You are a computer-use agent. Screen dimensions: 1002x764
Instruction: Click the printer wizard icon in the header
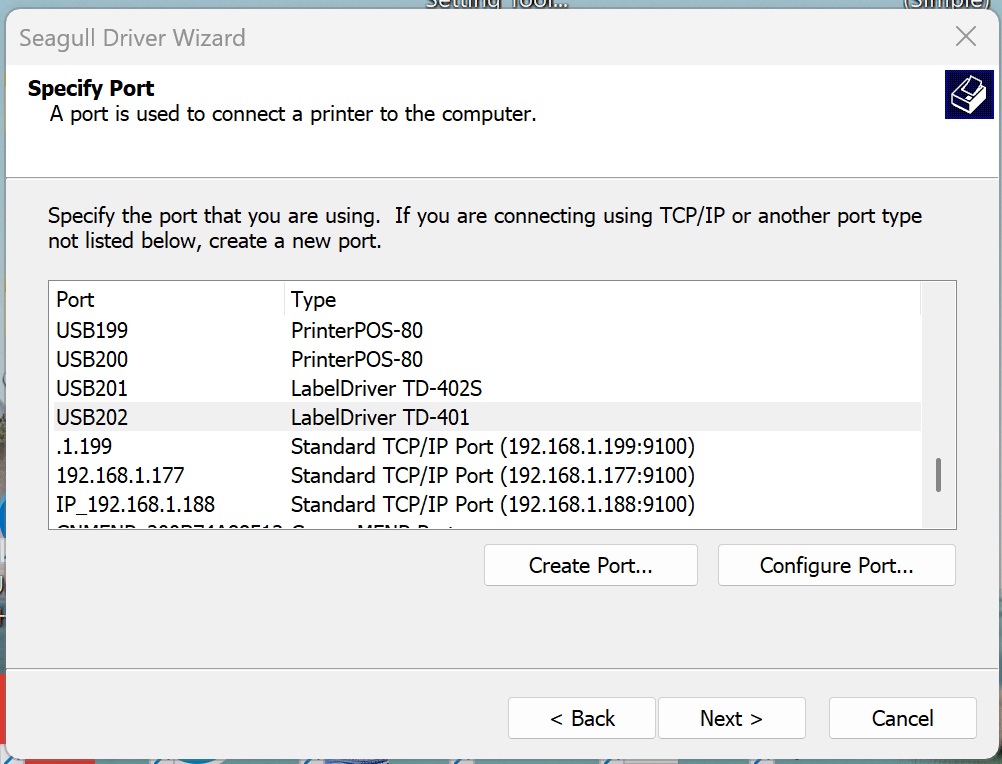tap(969, 95)
